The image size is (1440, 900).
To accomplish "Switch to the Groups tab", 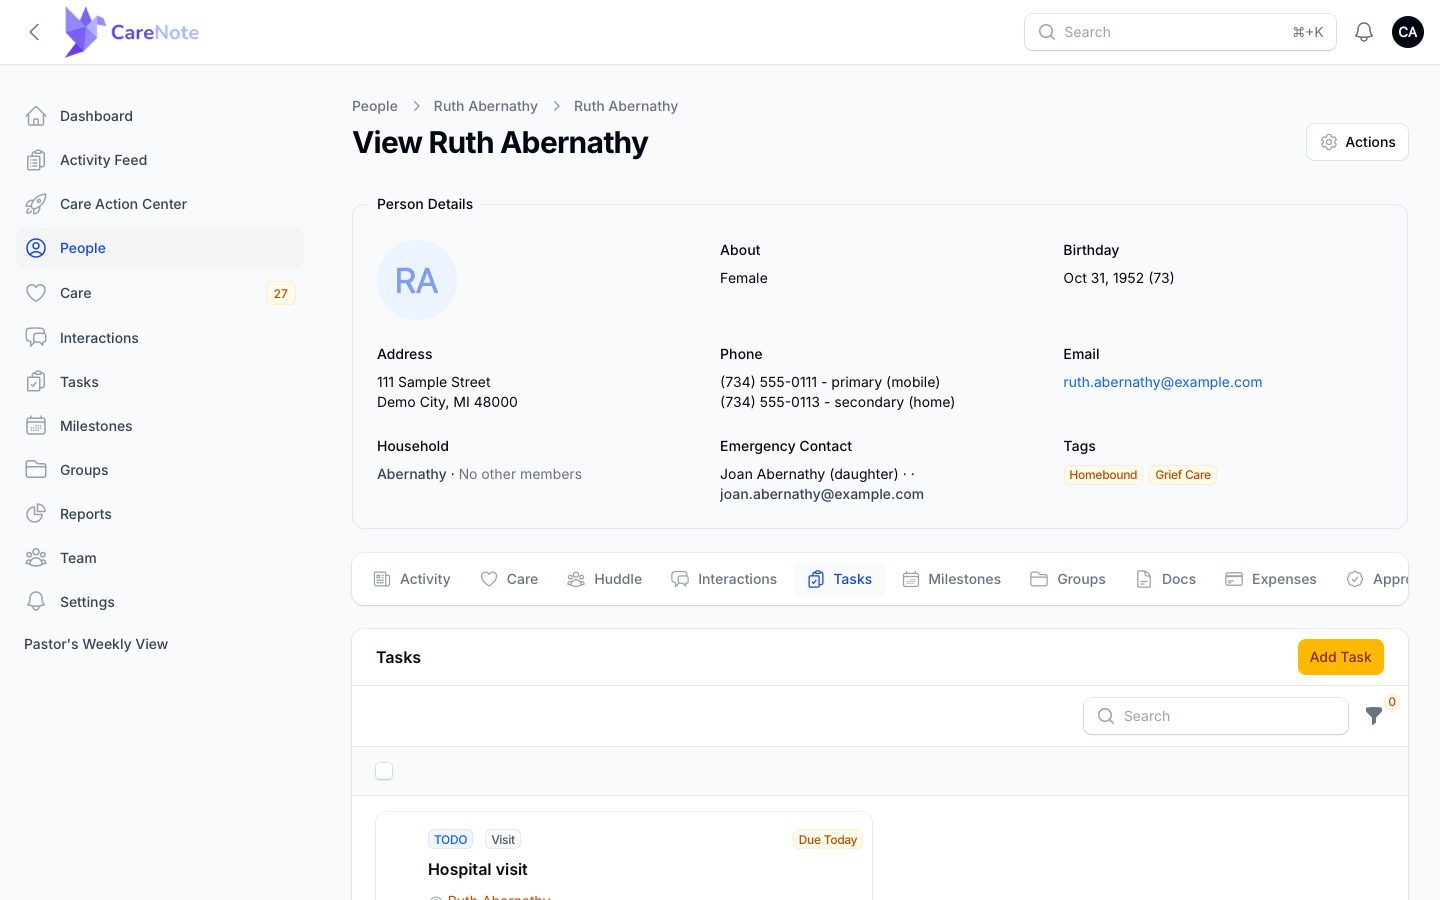I will (x=1068, y=579).
